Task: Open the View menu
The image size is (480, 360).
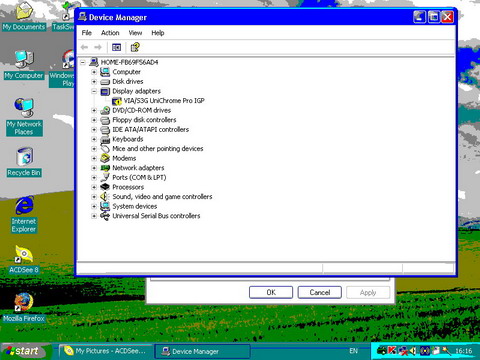Action: (x=135, y=33)
